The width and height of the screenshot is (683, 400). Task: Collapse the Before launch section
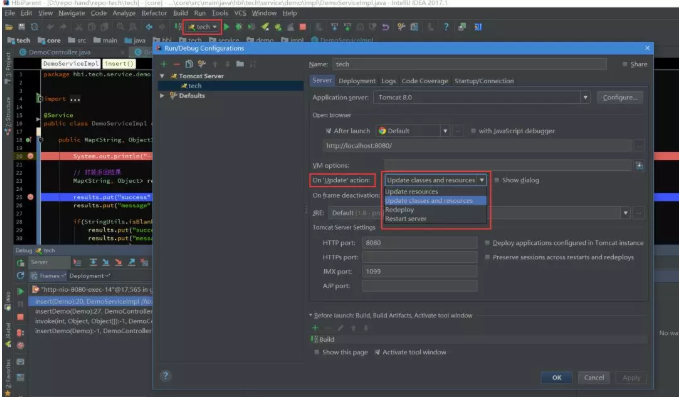click(x=311, y=315)
